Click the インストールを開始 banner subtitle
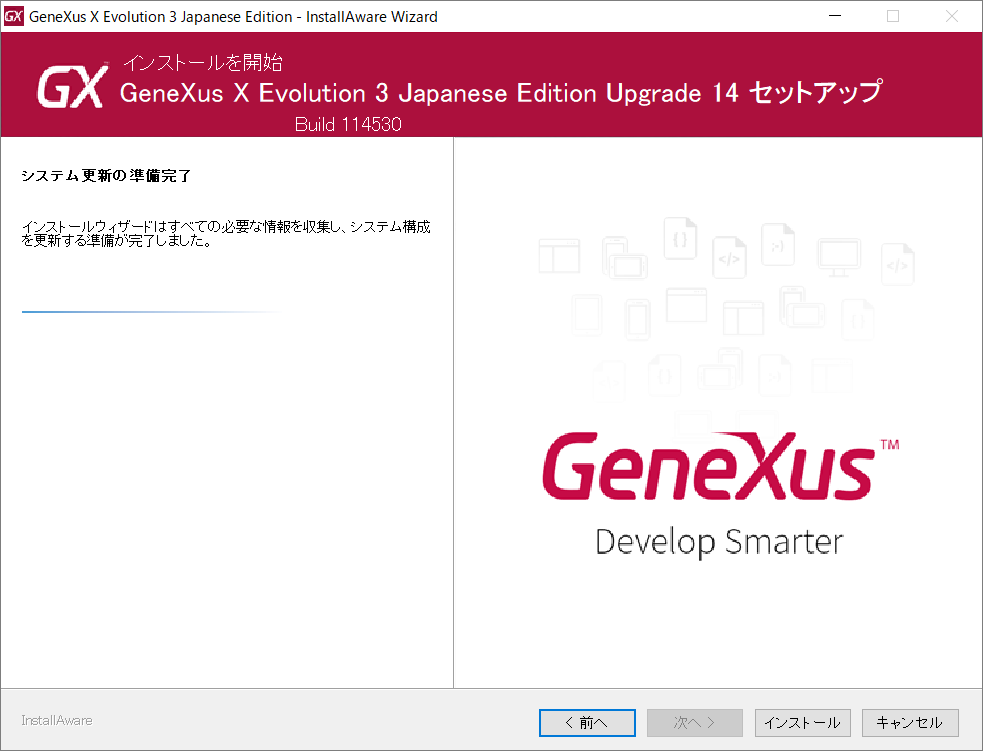Screen dimensions: 983x751 click(x=202, y=63)
